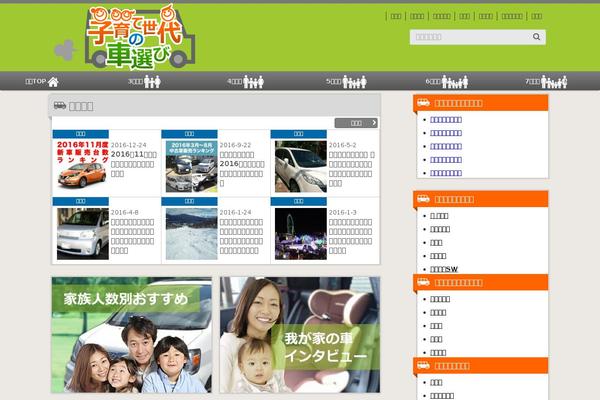Click the date text 2016-12-24
Screen dimensions: 600x400
129,145
